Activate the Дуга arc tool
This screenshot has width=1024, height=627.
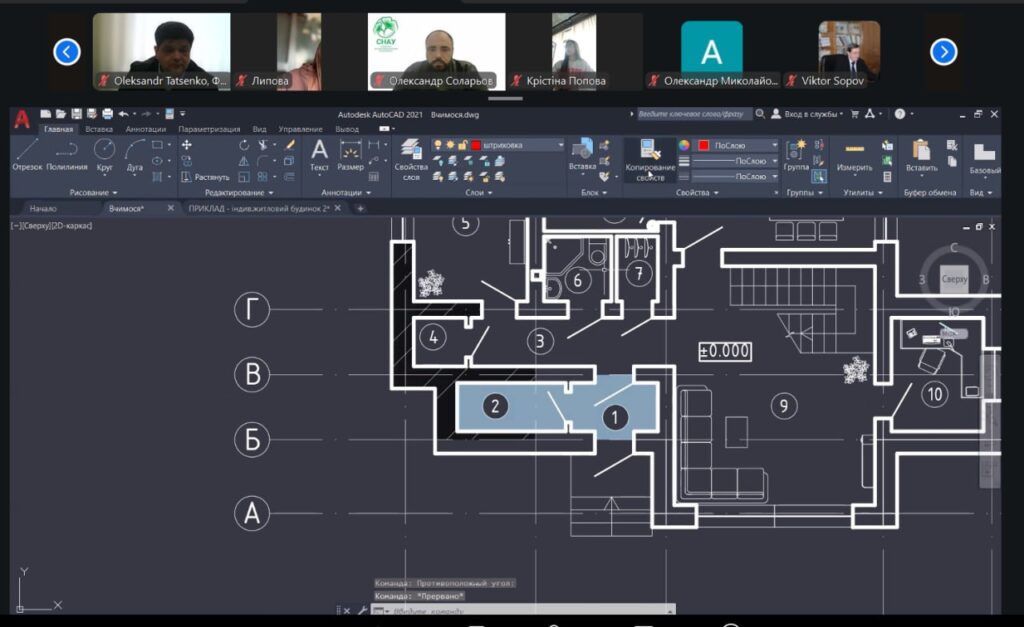click(x=135, y=154)
